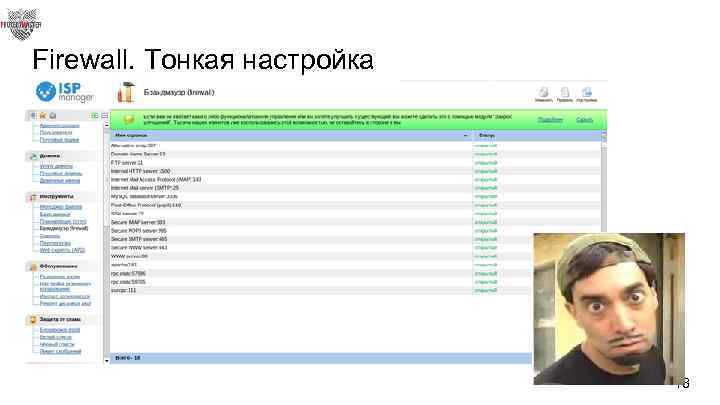Click the Инструменты section icon
Viewport: 720px width, 405px height.
point(33,197)
